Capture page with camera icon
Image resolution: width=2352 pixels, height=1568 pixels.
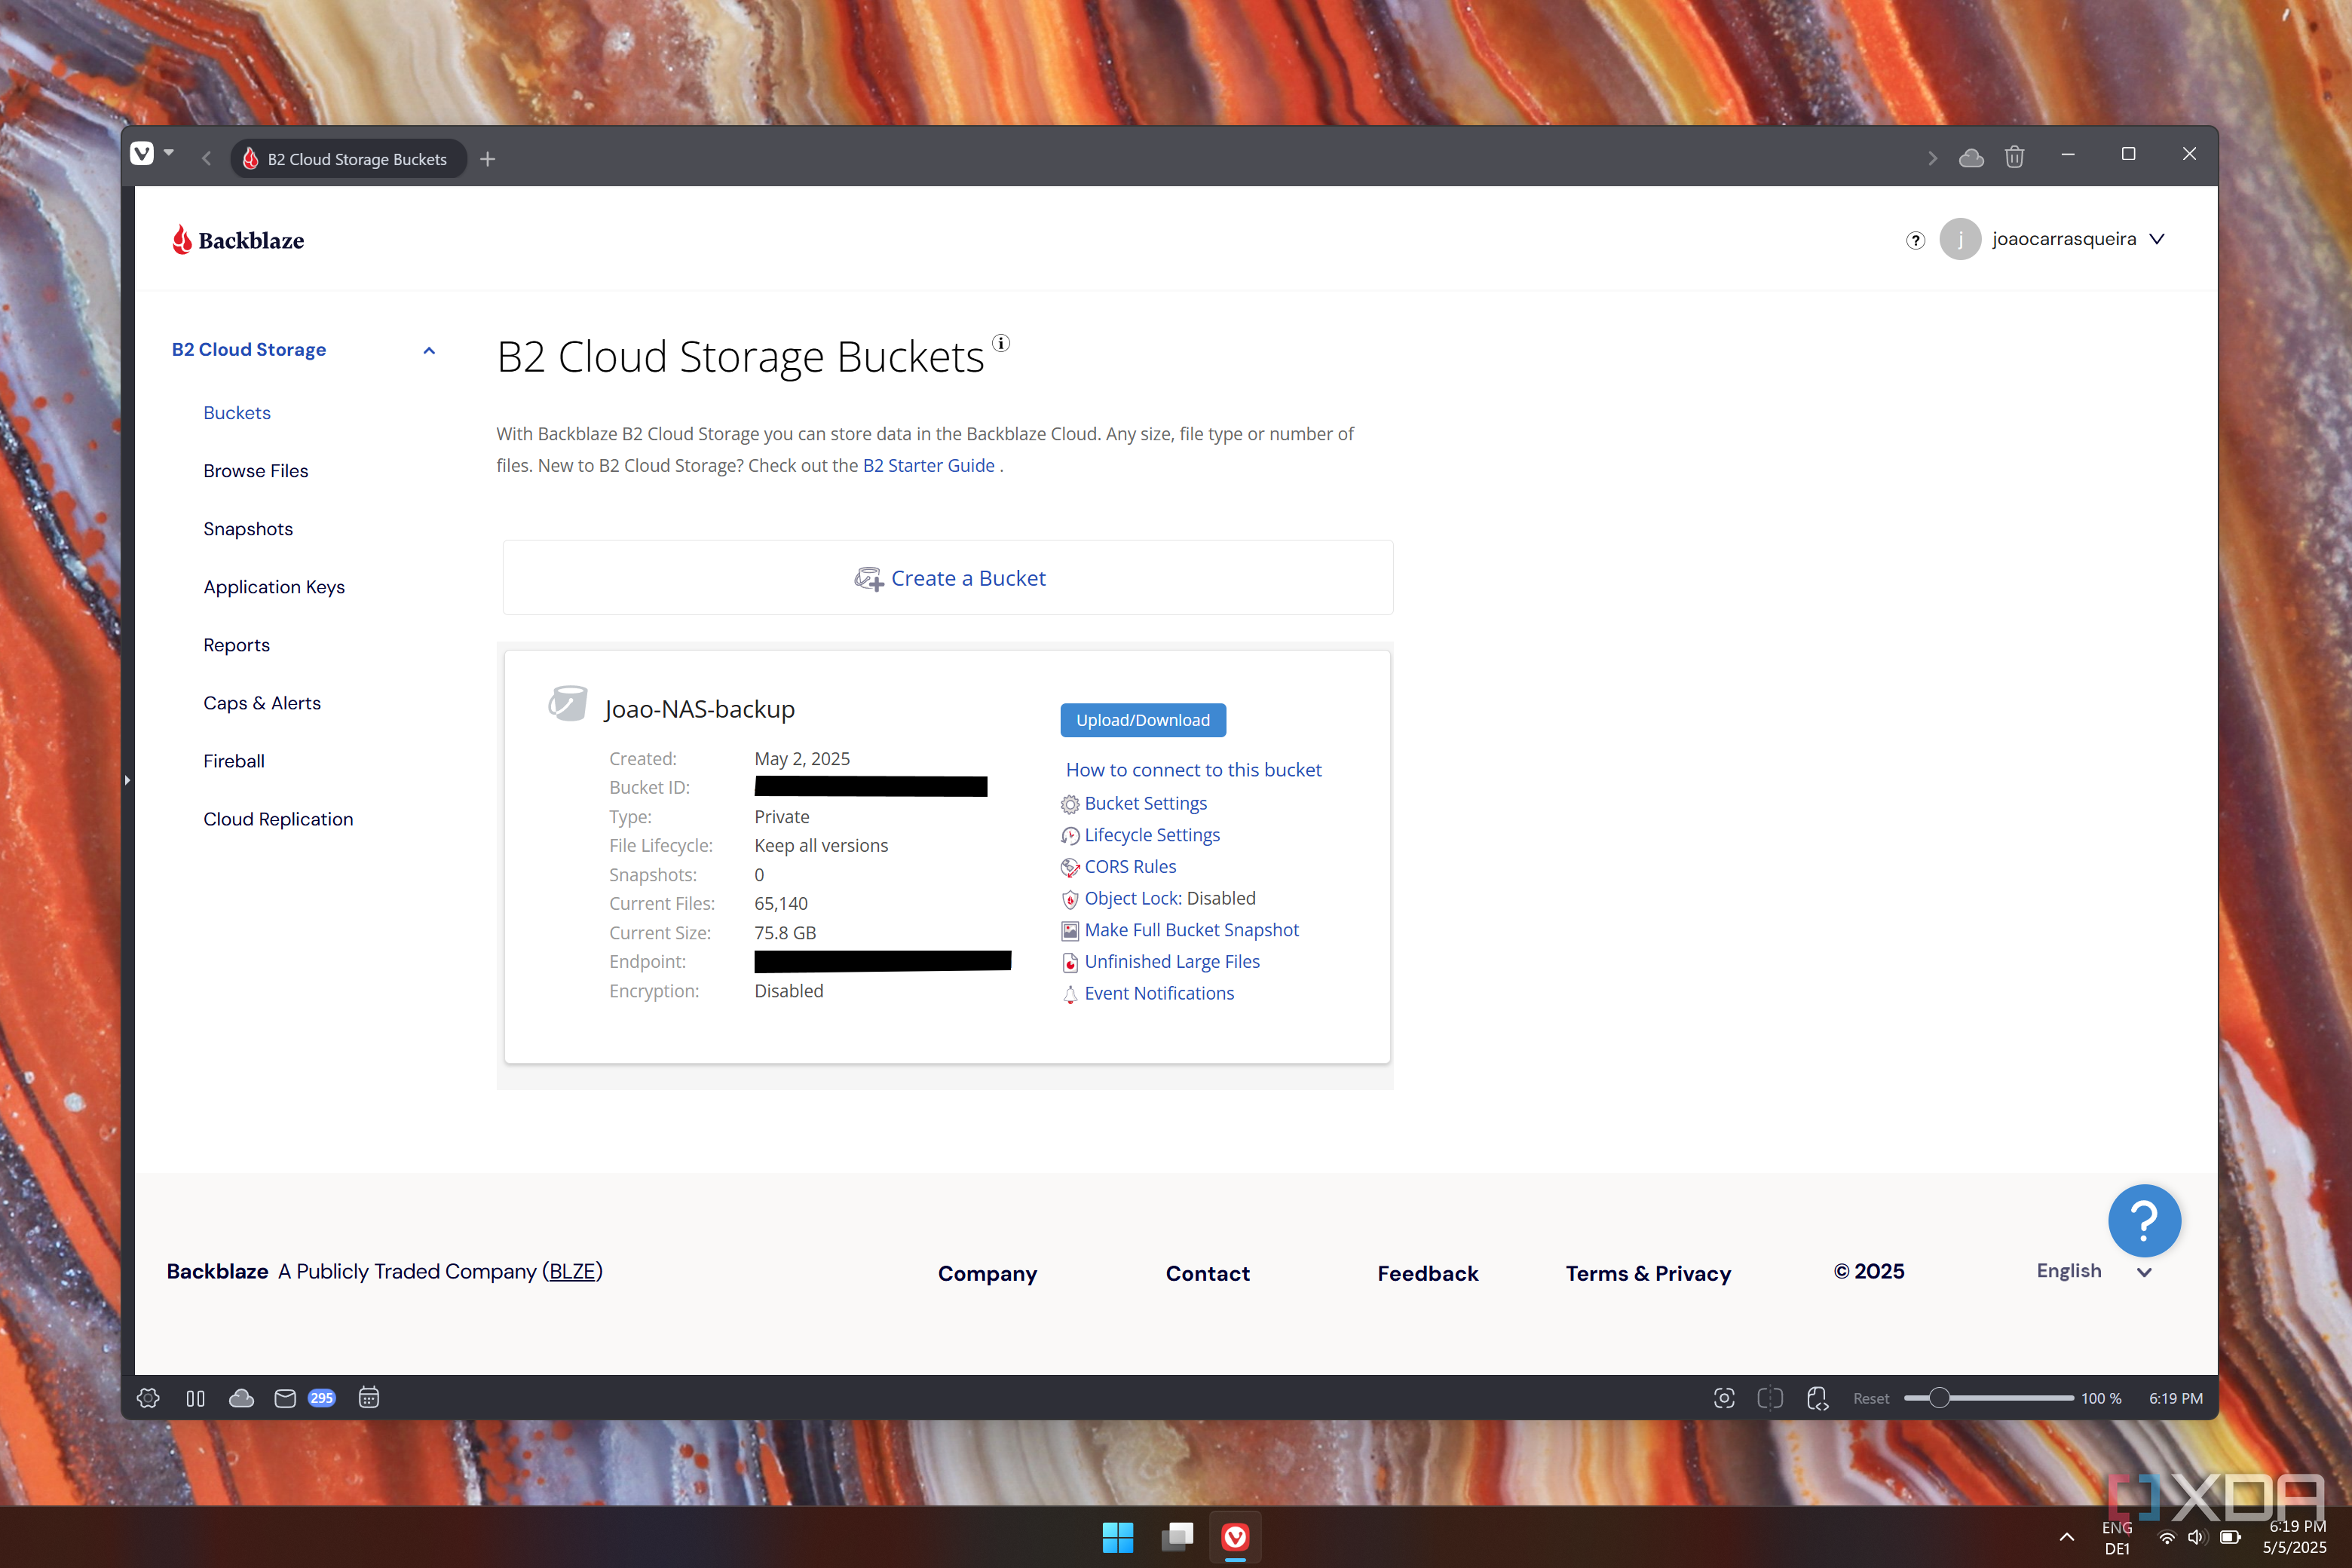click(x=1723, y=1398)
